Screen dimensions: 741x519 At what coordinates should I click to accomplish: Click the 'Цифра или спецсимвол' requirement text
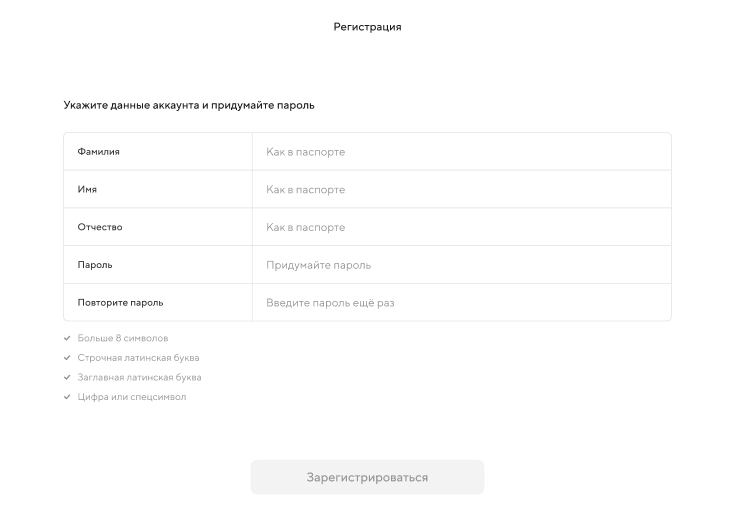coord(132,397)
